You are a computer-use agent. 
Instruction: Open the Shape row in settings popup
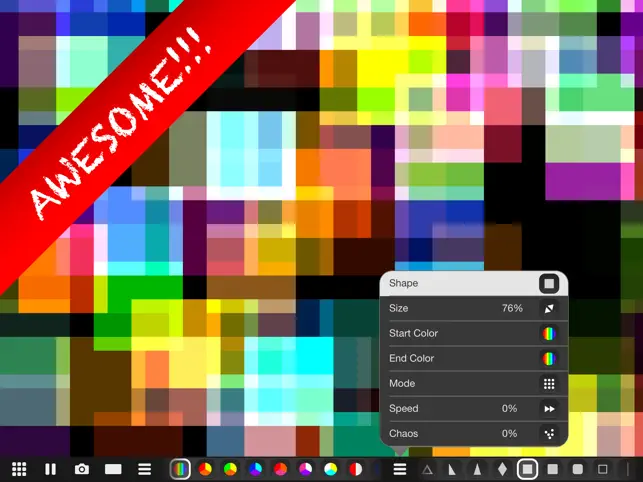tap(474, 283)
